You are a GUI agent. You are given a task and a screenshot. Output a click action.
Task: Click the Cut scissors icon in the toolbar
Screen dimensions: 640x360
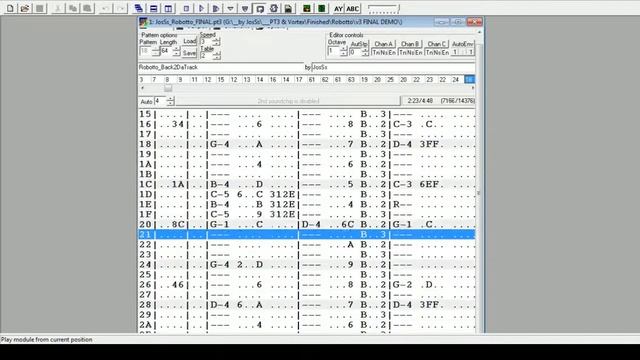click(x=58, y=8)
